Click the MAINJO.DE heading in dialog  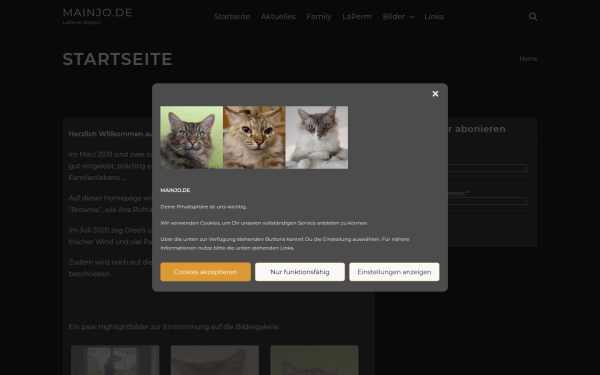pos(175,190)
